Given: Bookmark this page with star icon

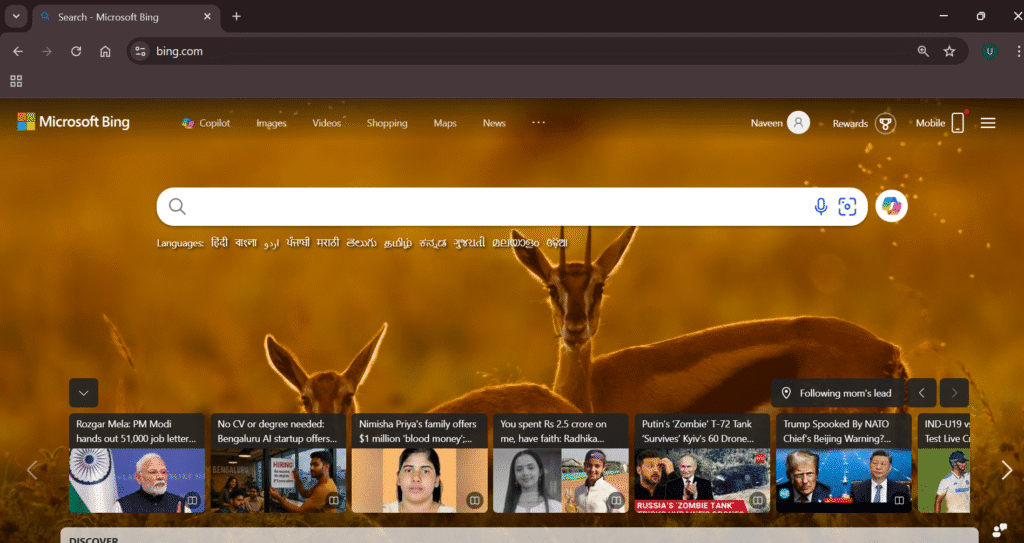Looking at the screenshot, I should point(950,51).
